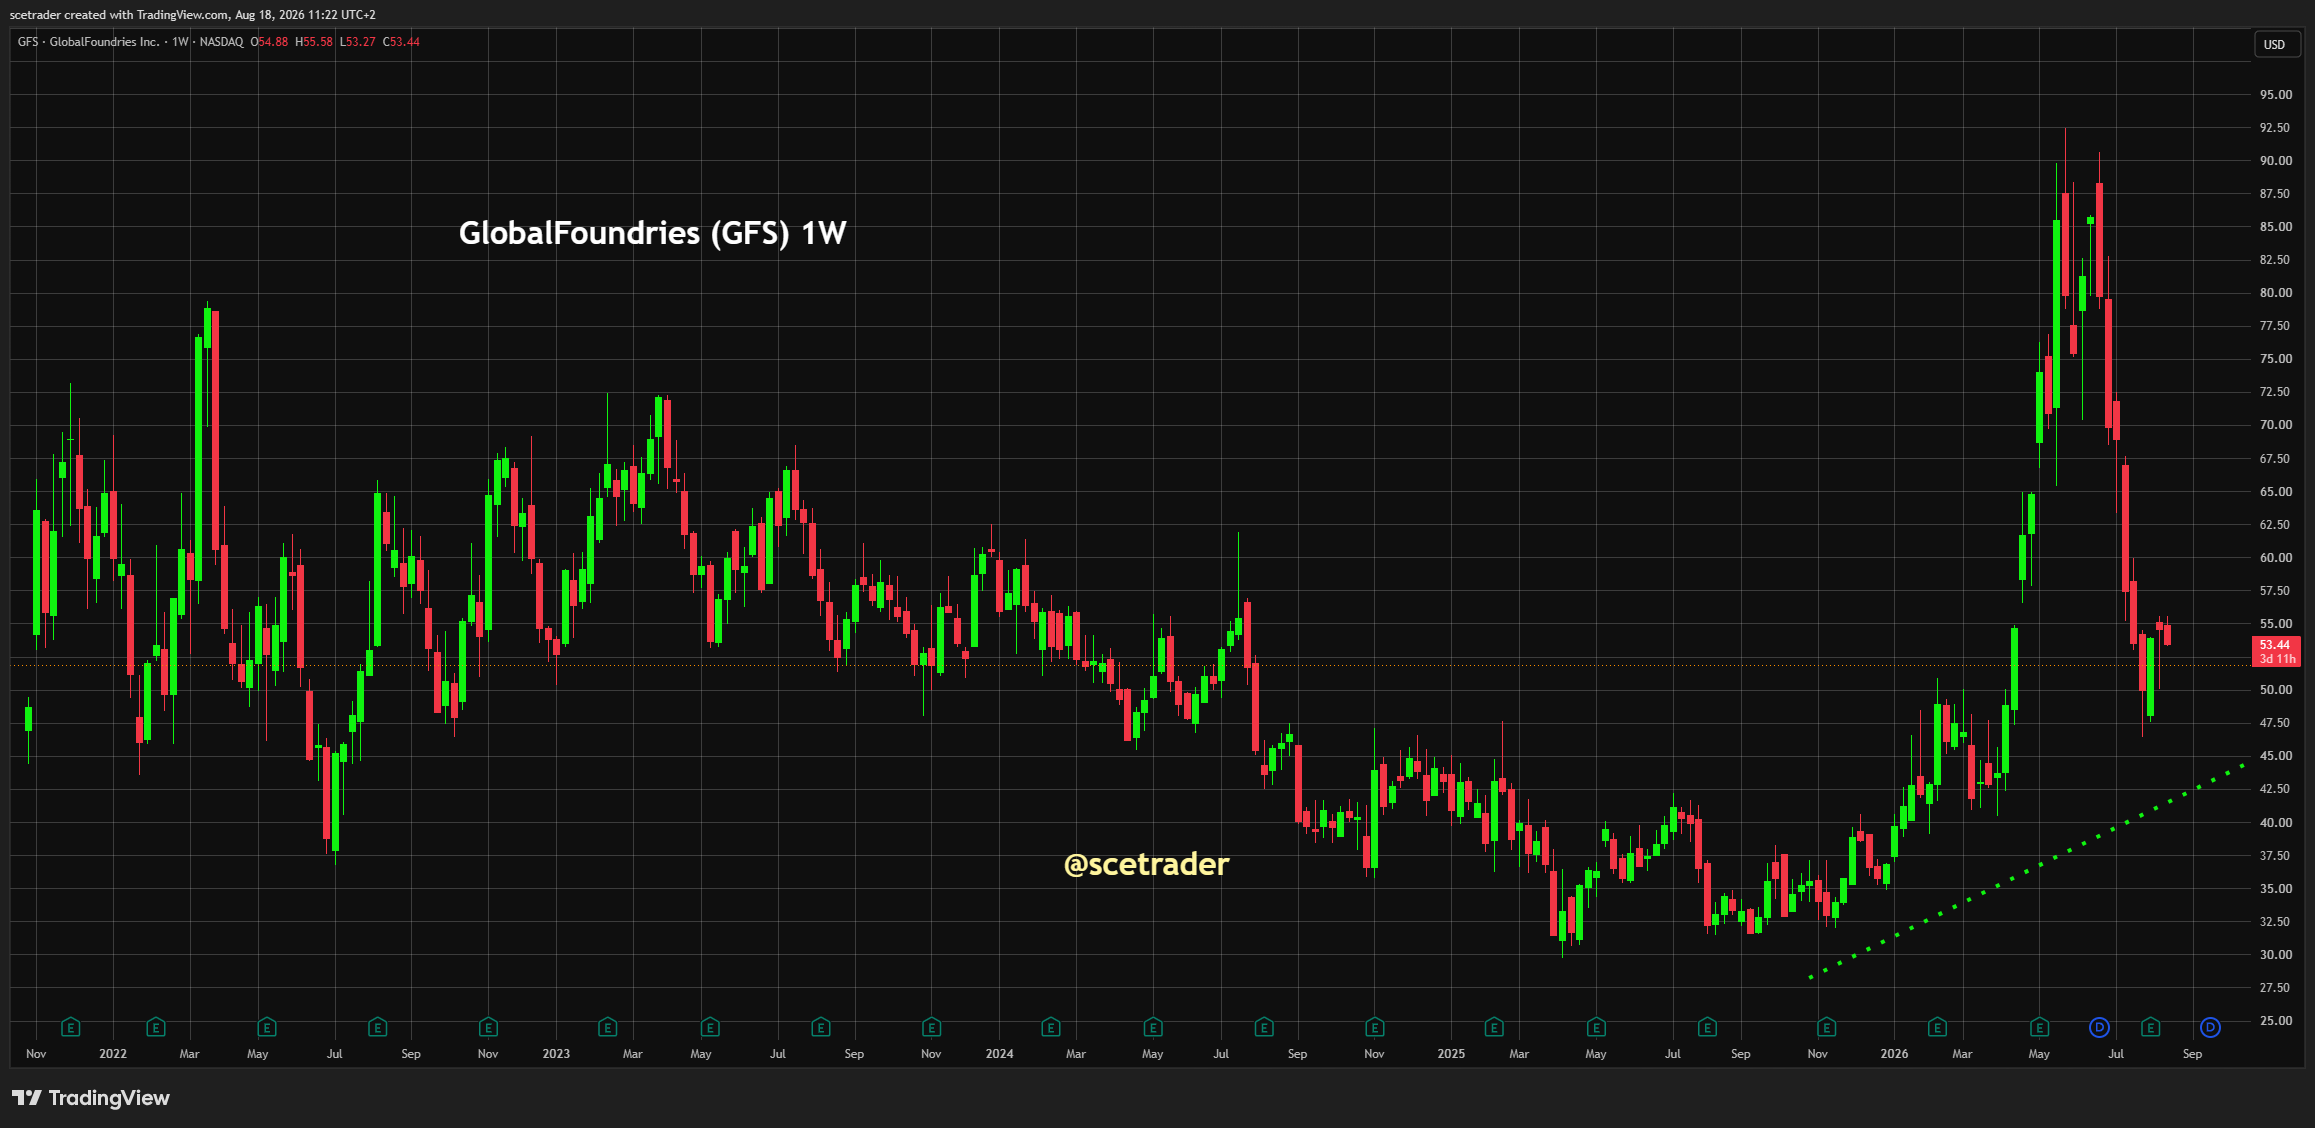Open the earnings marker above May 2026
The height and width of the screenshot is (1128, 2315).
pos(2039,1027)
